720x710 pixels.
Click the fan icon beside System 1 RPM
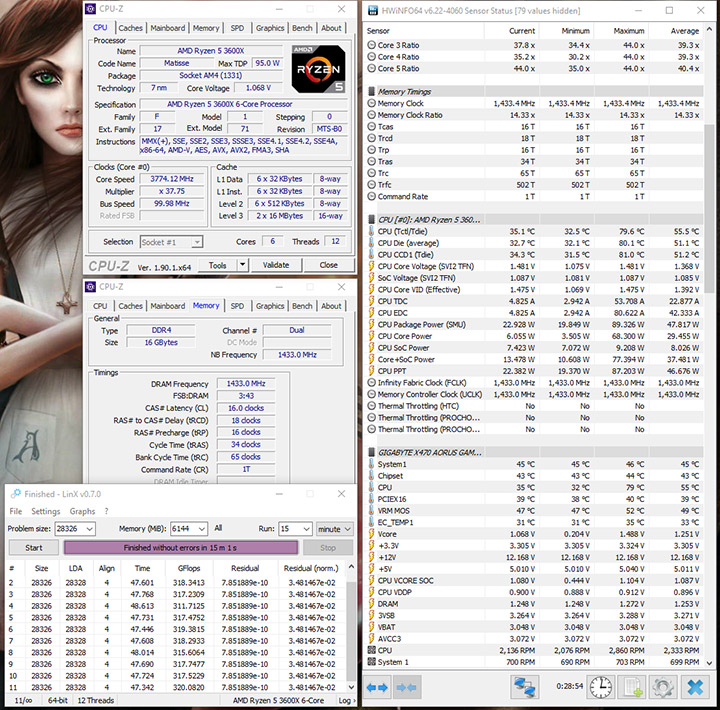coord(371,662)
